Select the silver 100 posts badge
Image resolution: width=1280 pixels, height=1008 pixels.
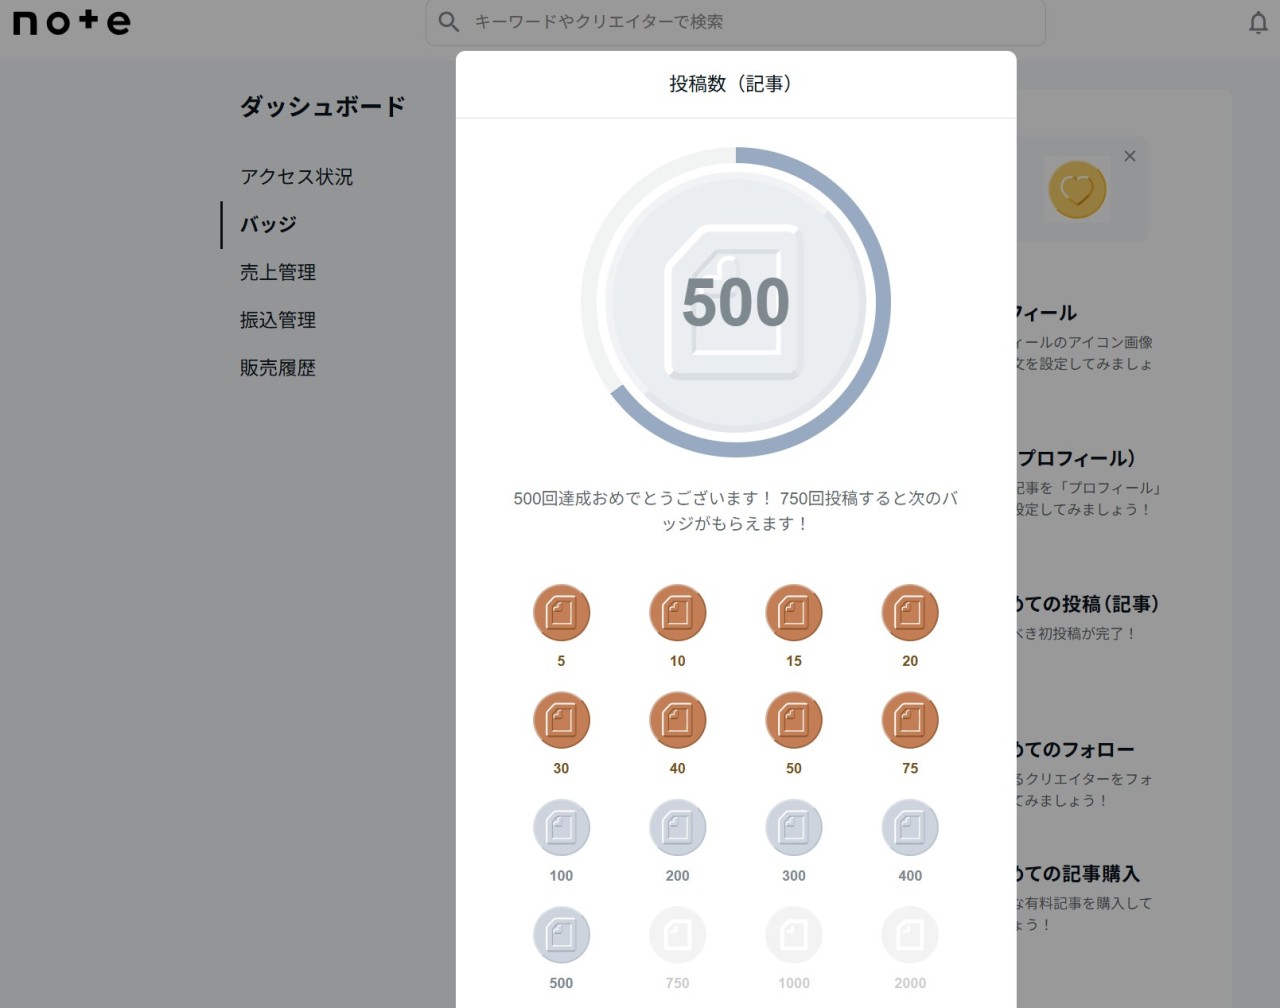point(561,828)
